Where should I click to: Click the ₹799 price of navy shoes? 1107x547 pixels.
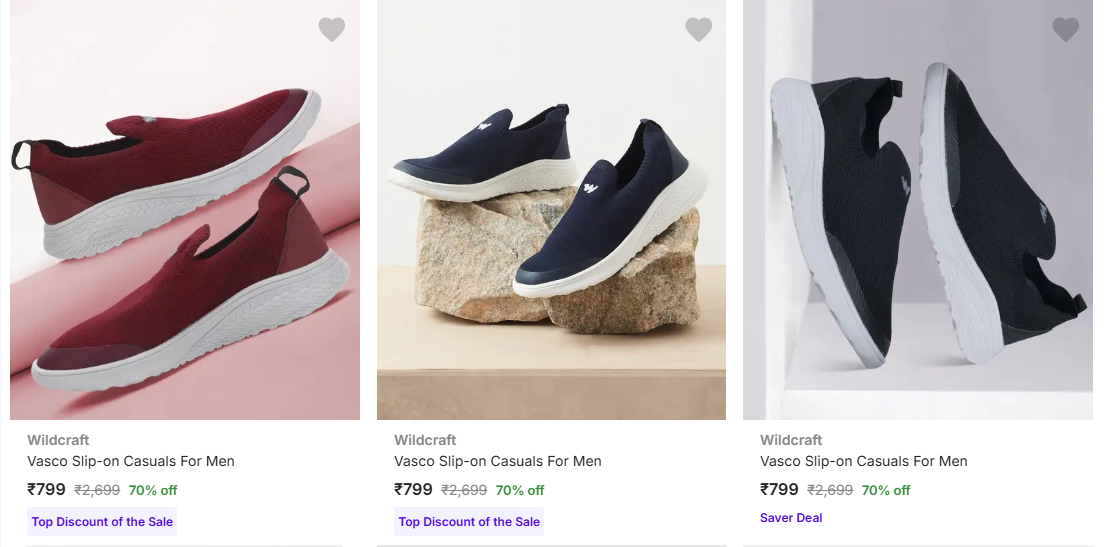(x=413, y=490)
